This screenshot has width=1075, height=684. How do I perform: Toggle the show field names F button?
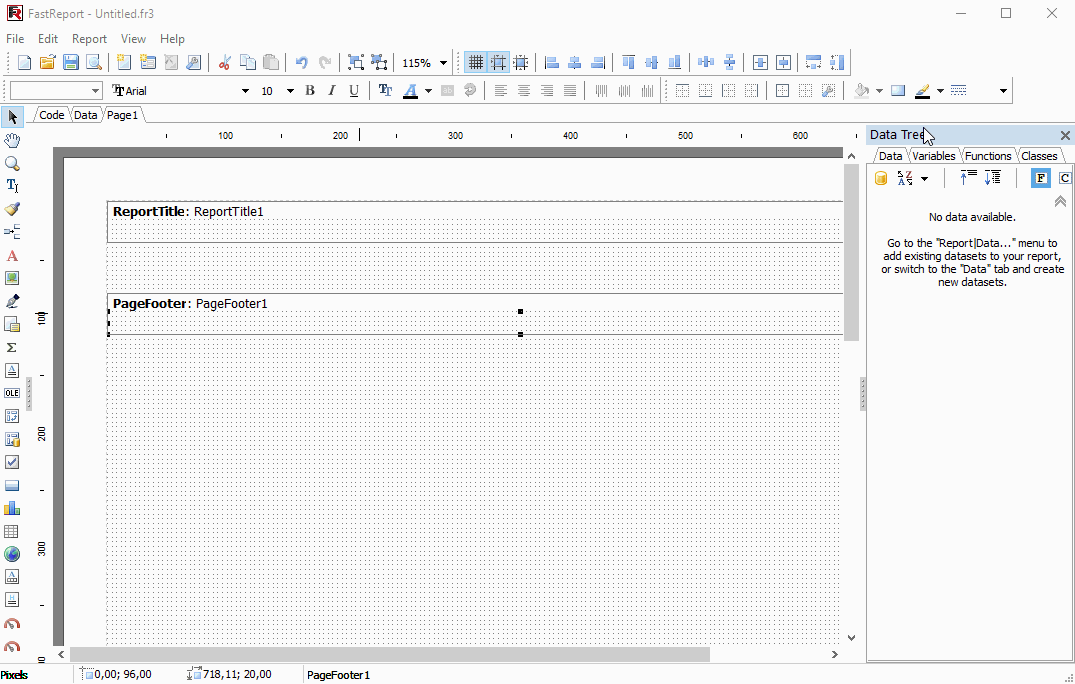point(1041,178)
